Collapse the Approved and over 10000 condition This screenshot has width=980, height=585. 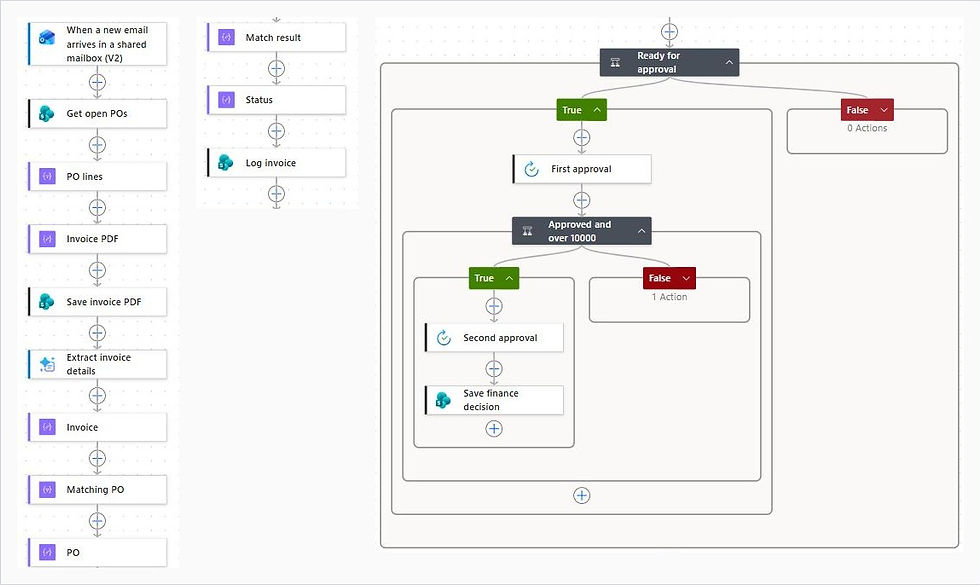pyautogui.click(x=641, y=231)
